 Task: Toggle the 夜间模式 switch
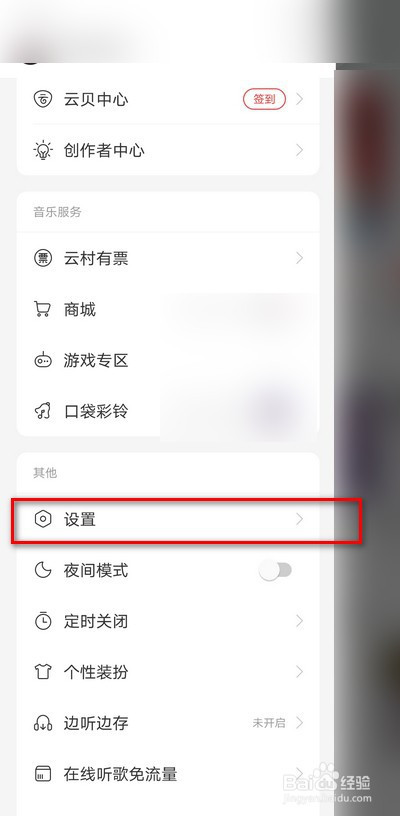pos(276,571)
